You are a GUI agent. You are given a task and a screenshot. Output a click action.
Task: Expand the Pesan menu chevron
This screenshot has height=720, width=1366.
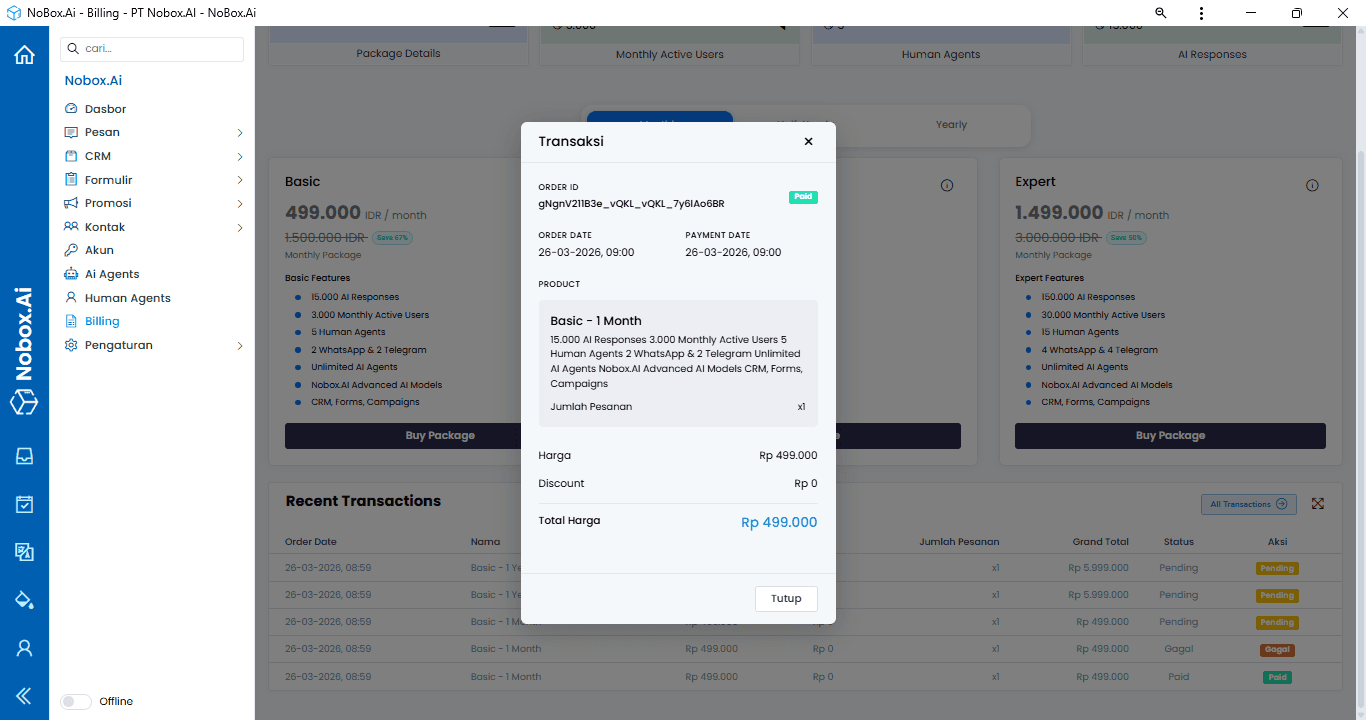240,133
